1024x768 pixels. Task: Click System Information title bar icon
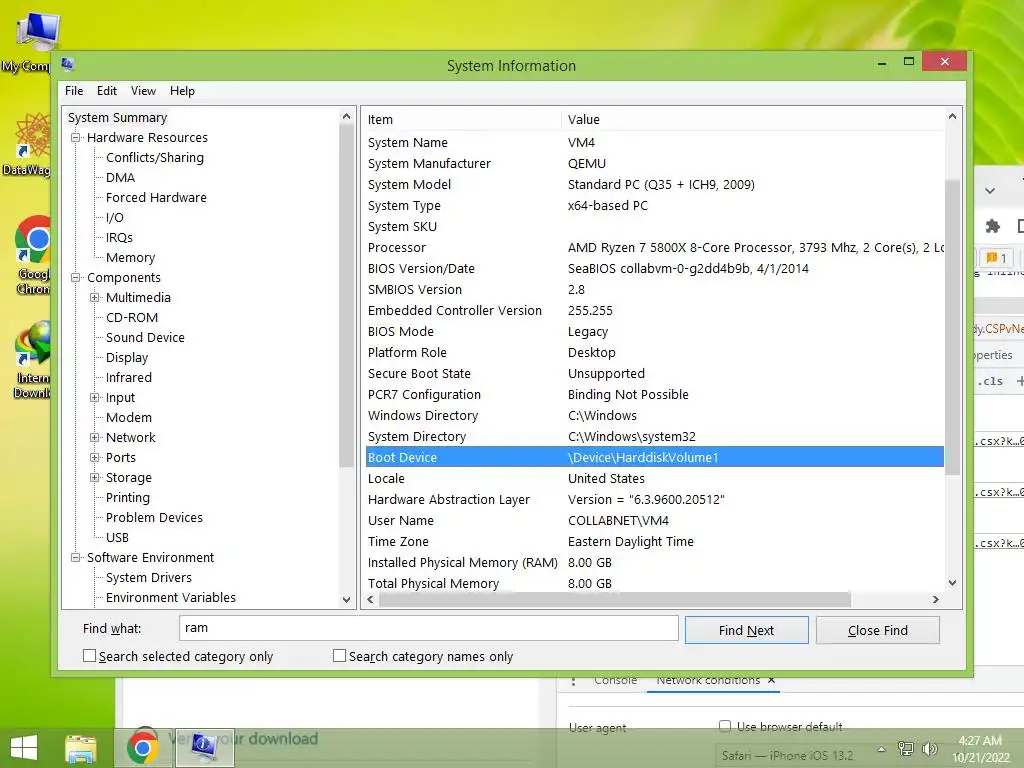(67, 65)
